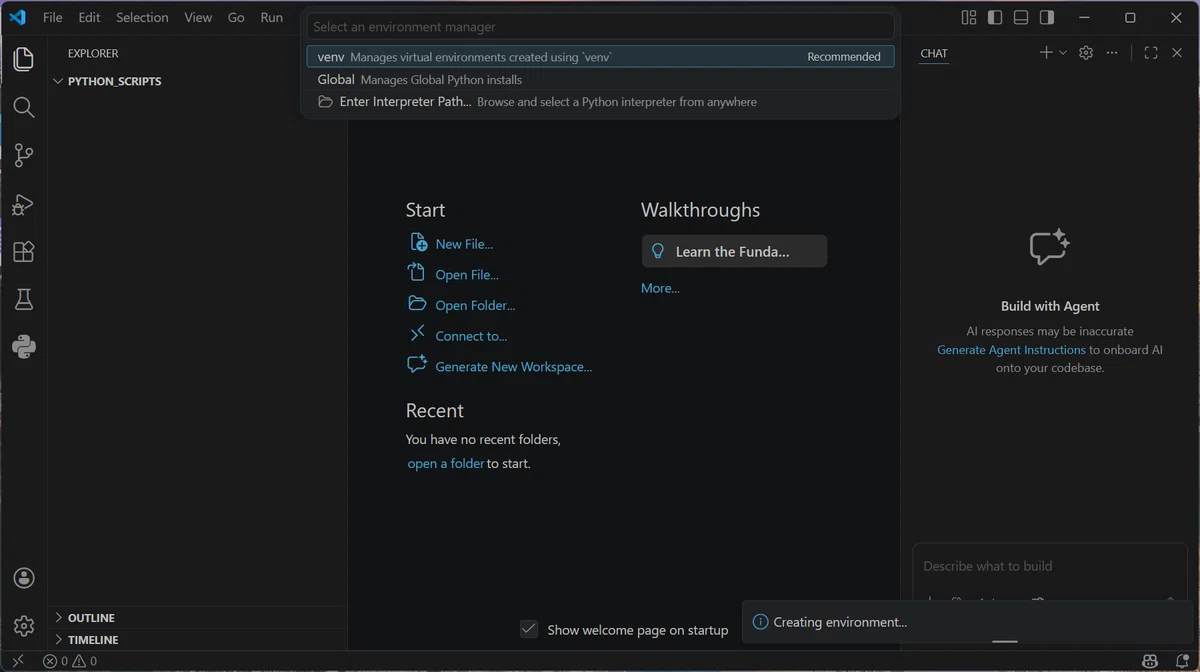Viewport: 1200px width, 672px height.
Task: Click Connect to link under Start
Action: pos(471,336)
